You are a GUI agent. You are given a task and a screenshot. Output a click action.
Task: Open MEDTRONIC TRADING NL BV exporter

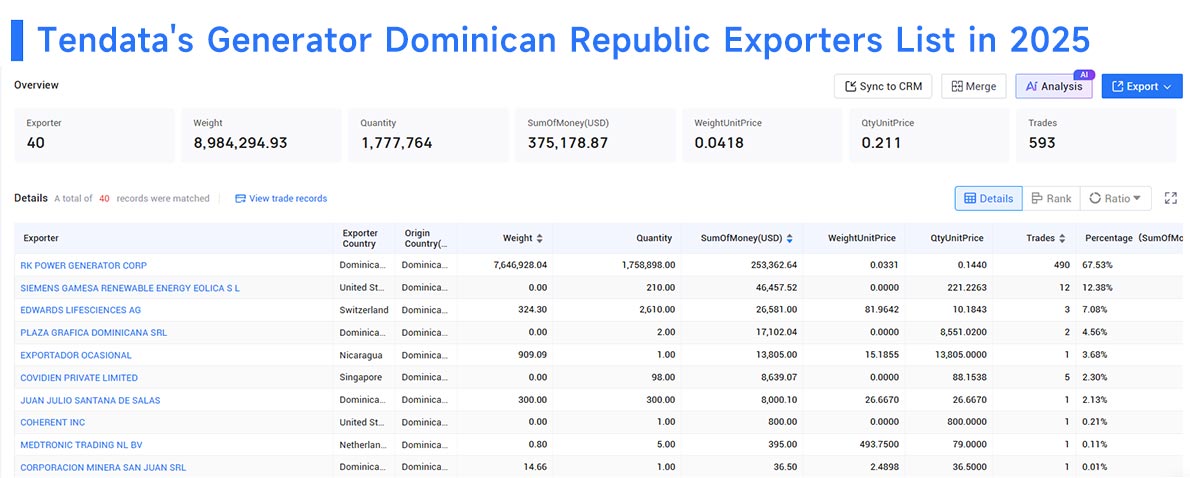coord(81,445)
